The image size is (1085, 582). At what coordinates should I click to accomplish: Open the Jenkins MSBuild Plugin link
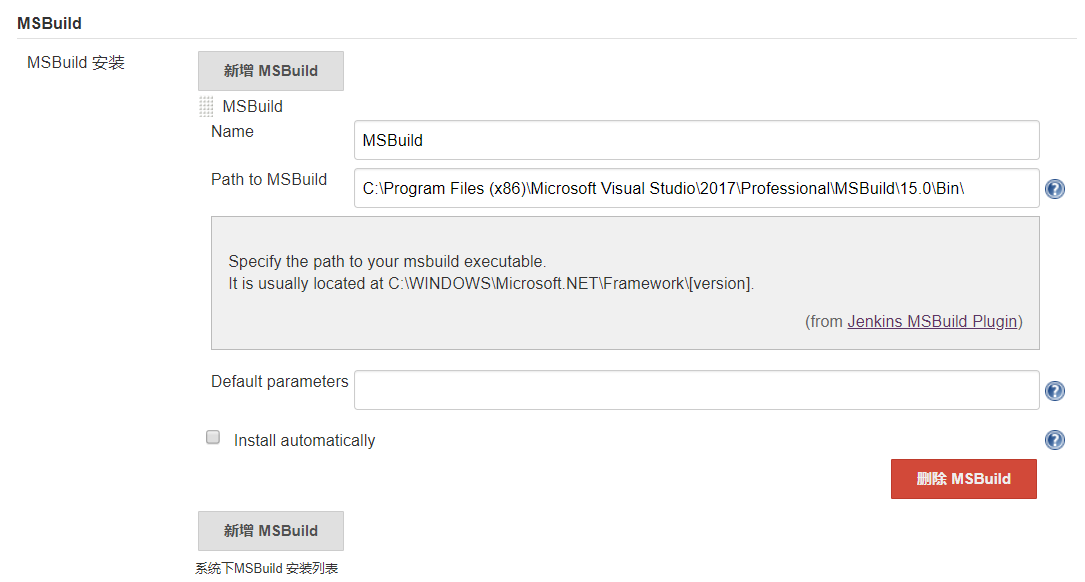(932, 322)
